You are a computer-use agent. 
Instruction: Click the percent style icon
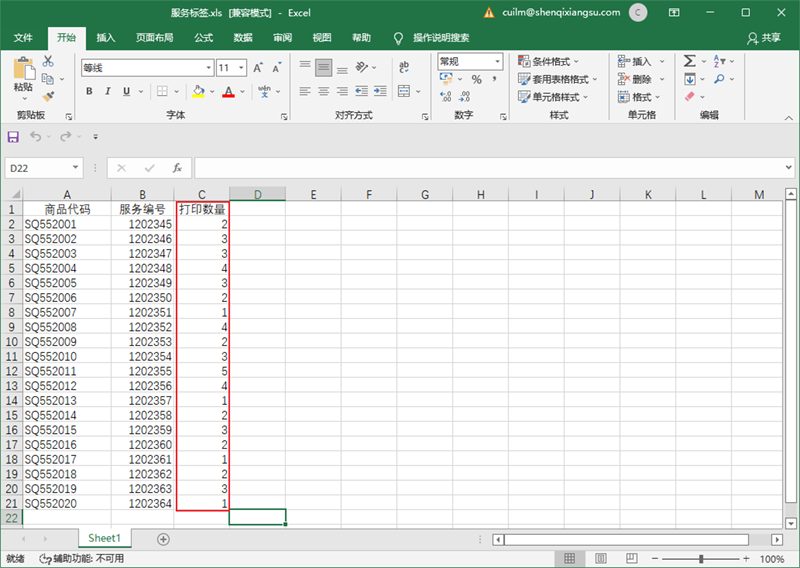tap(477, 80)
